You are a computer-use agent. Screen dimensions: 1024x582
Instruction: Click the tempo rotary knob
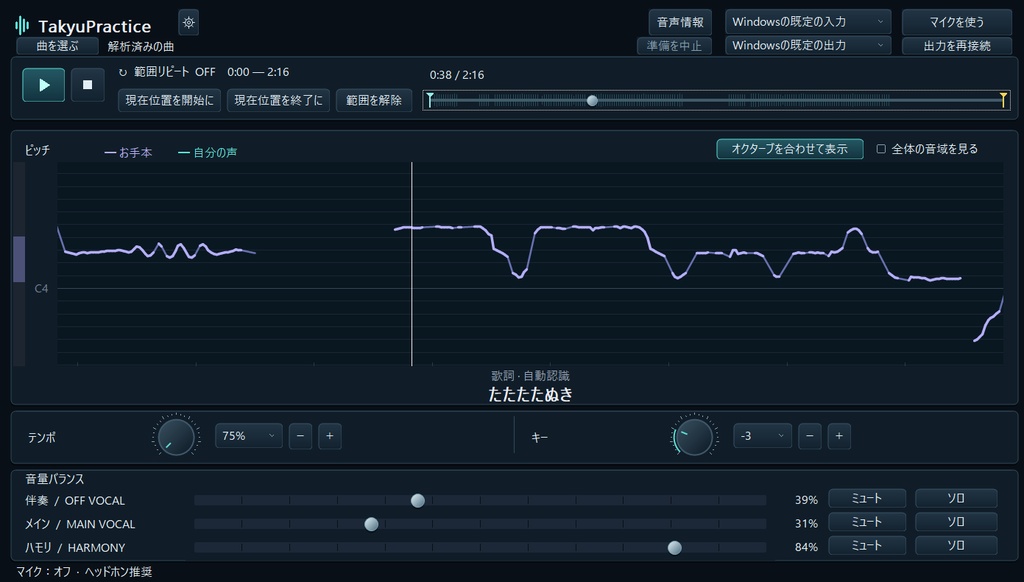(x=176, y=436)
